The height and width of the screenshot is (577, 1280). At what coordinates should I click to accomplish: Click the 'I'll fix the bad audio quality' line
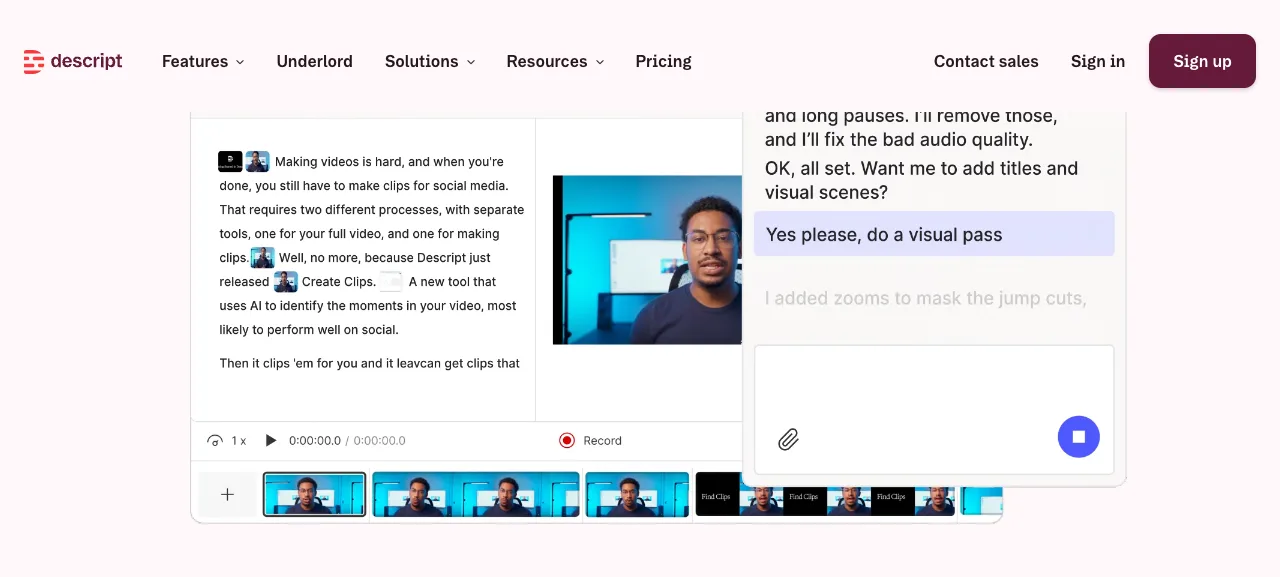point(899,139)
